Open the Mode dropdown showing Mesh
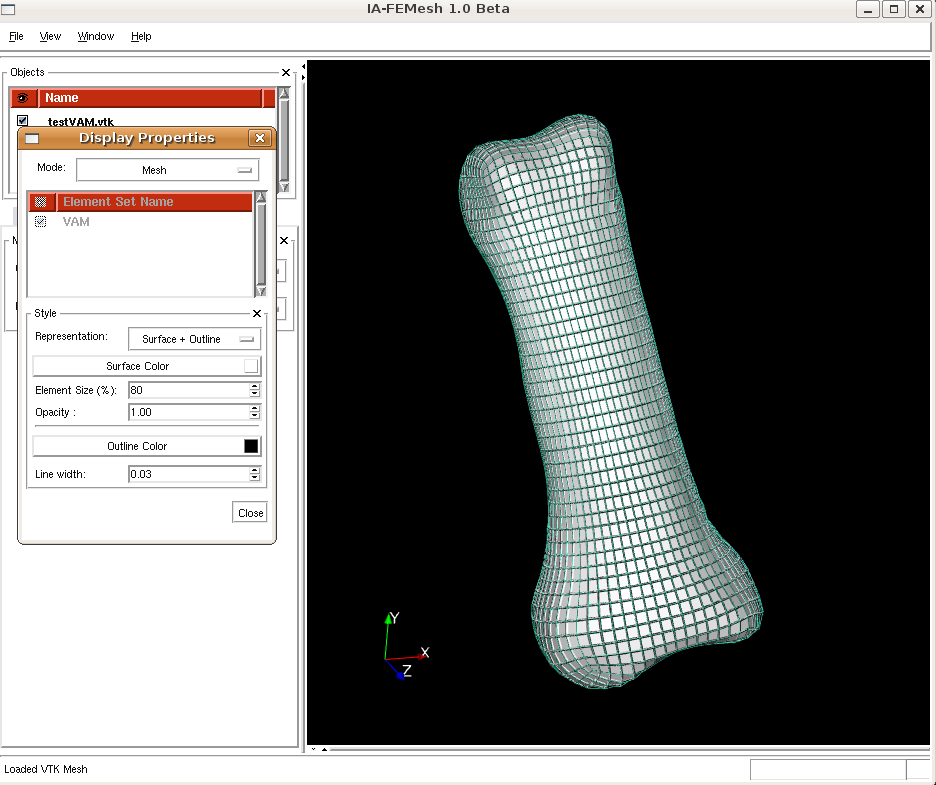This screenshot has height=785, width=936. click(167, 170)
